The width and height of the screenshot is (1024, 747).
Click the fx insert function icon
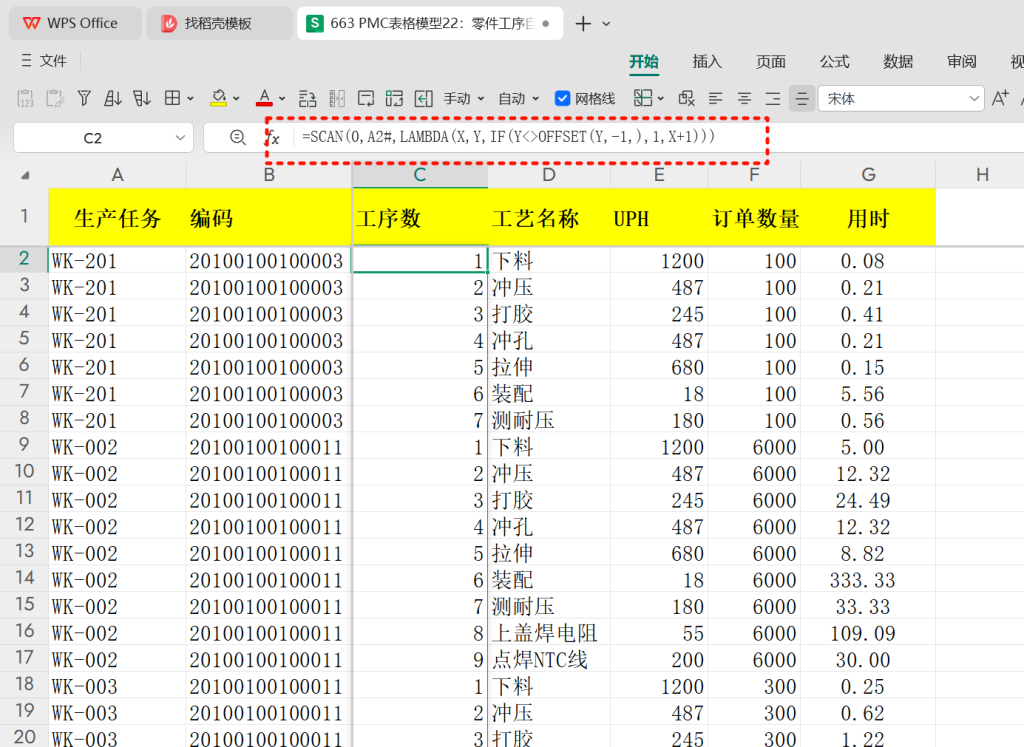(273, 137)
